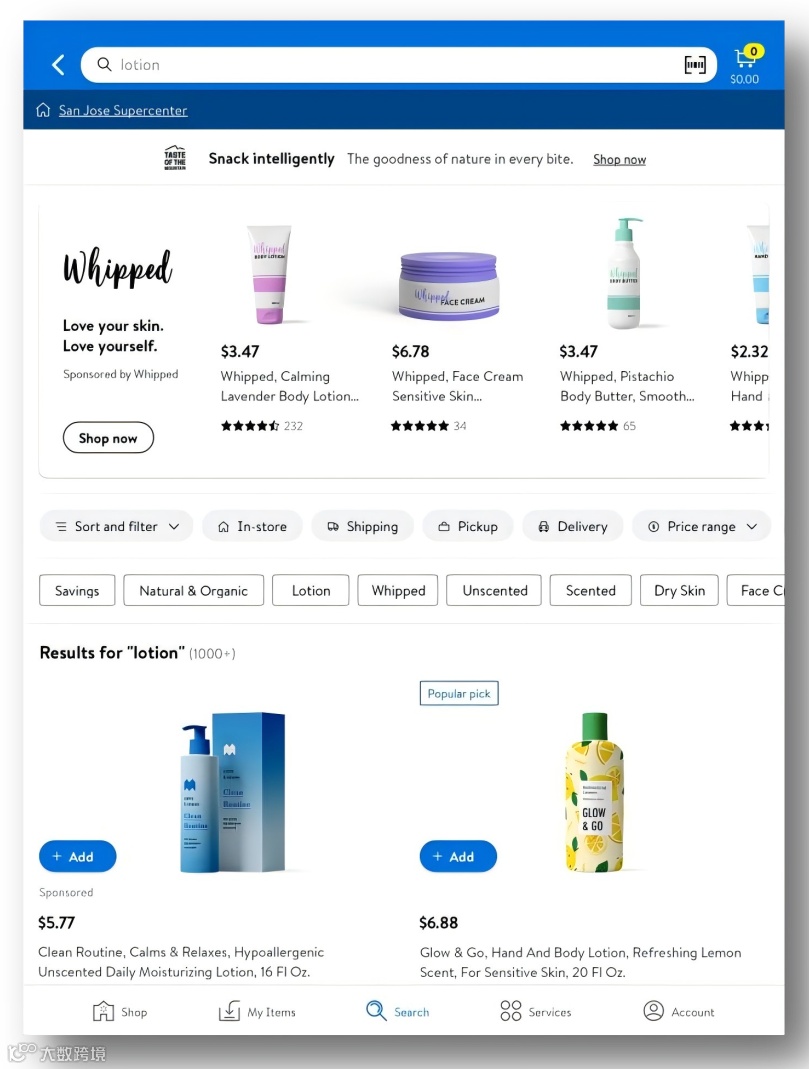The width and height of the screenshot is (809, 1069).
Task: Click the search magnifier in search bar
Action: tap(104, 64)
